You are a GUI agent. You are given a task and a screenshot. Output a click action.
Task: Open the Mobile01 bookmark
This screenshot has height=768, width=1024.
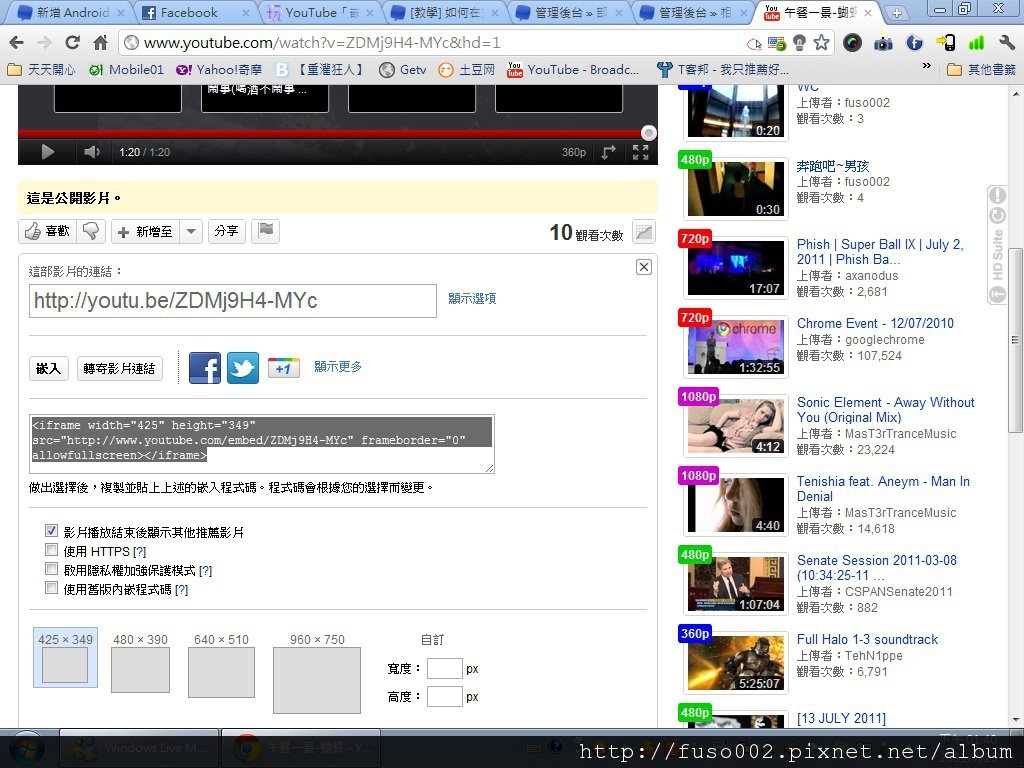click(x=126, y=69)
